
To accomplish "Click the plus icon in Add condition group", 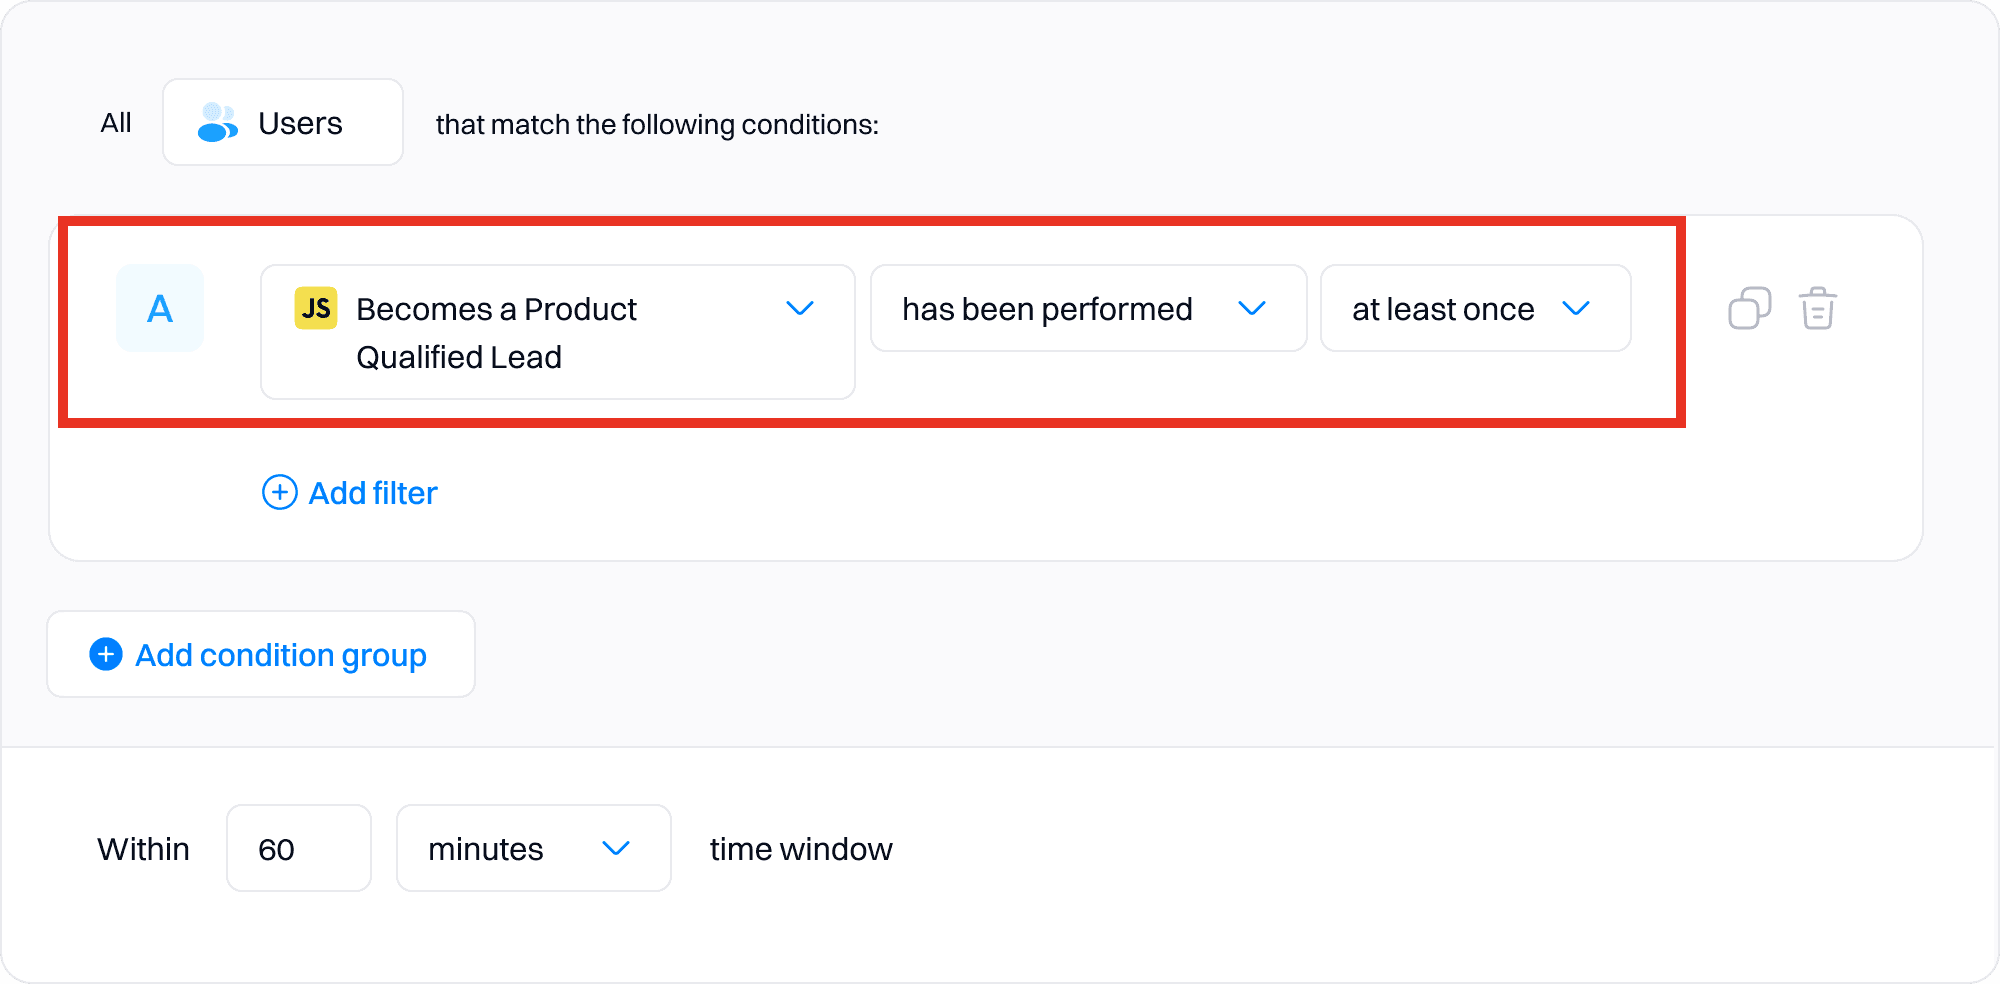I will 106,654.
